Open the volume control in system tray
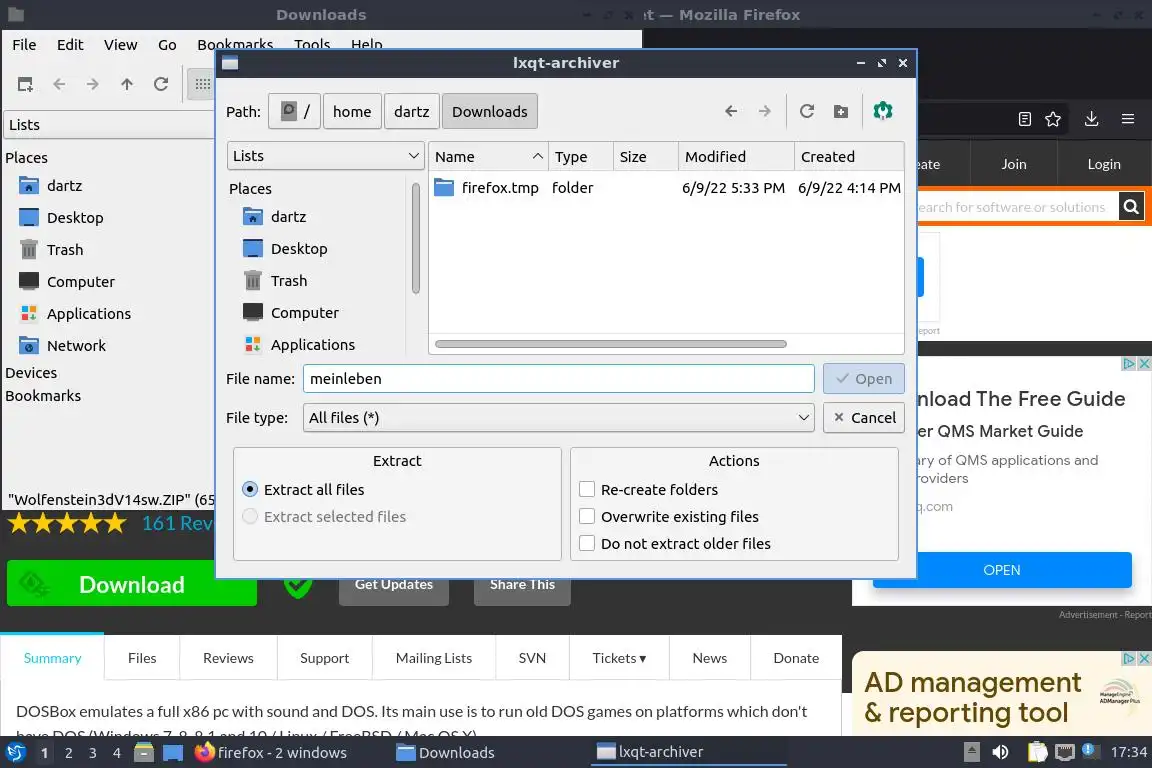This screenshot has height=768, width=1152. pos(1000,752)
